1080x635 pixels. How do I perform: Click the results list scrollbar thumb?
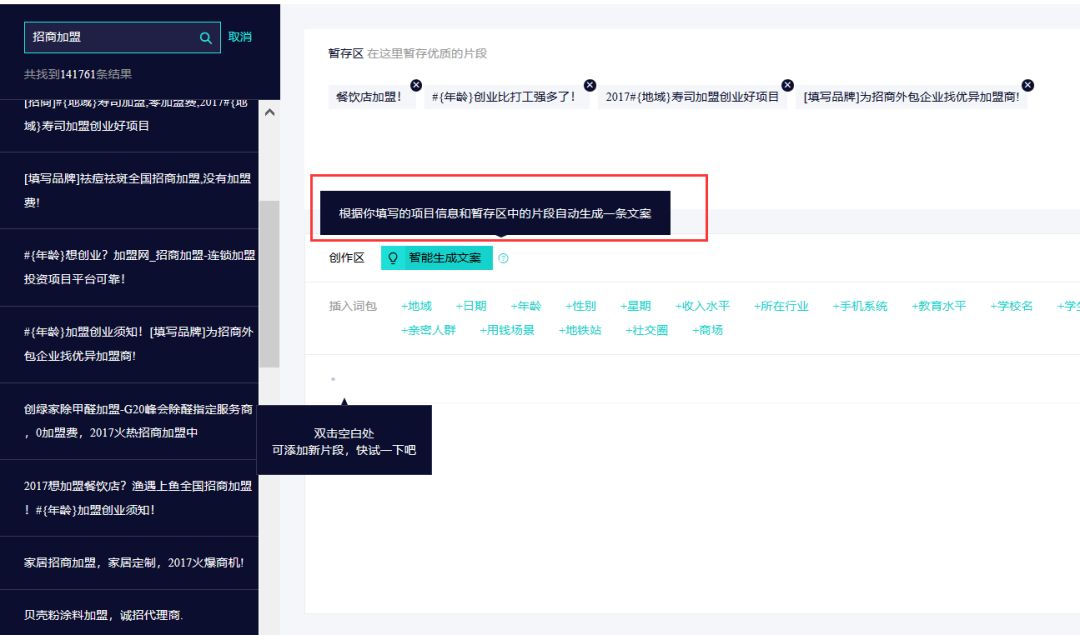(x=269, y=284)
